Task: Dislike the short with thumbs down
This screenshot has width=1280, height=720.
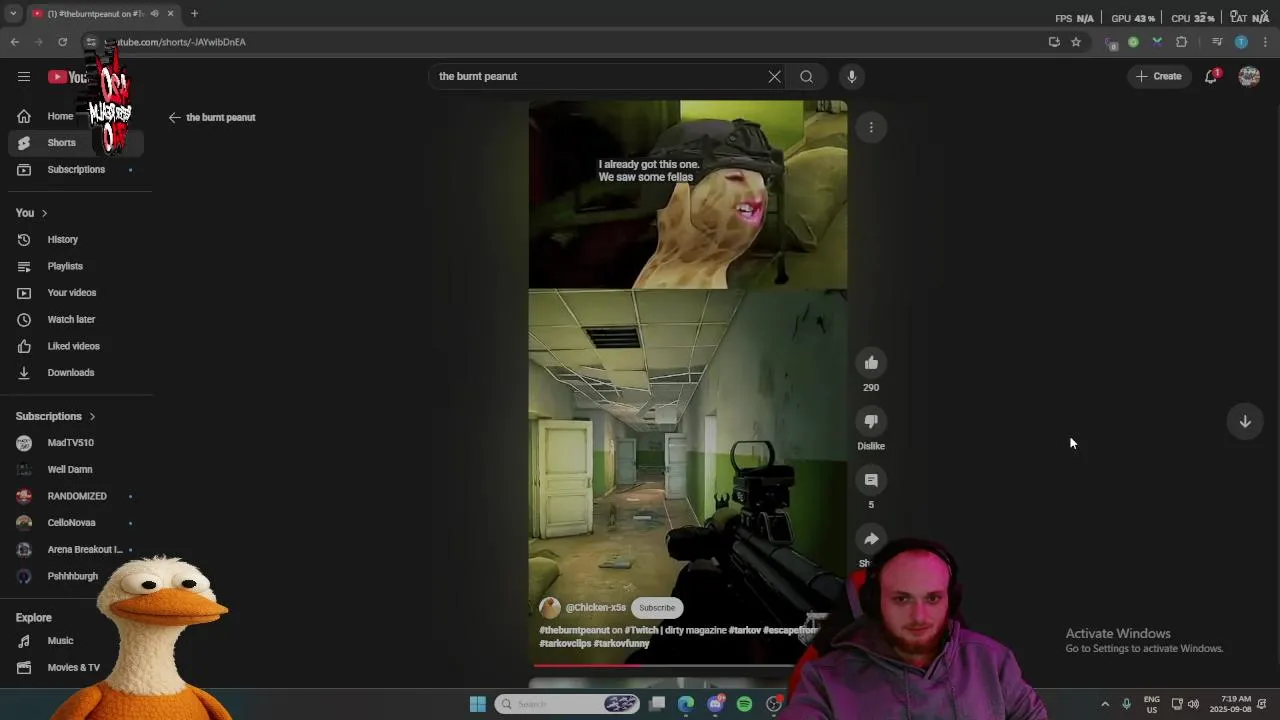Action: pyautogui.click(x=871, y=421)
